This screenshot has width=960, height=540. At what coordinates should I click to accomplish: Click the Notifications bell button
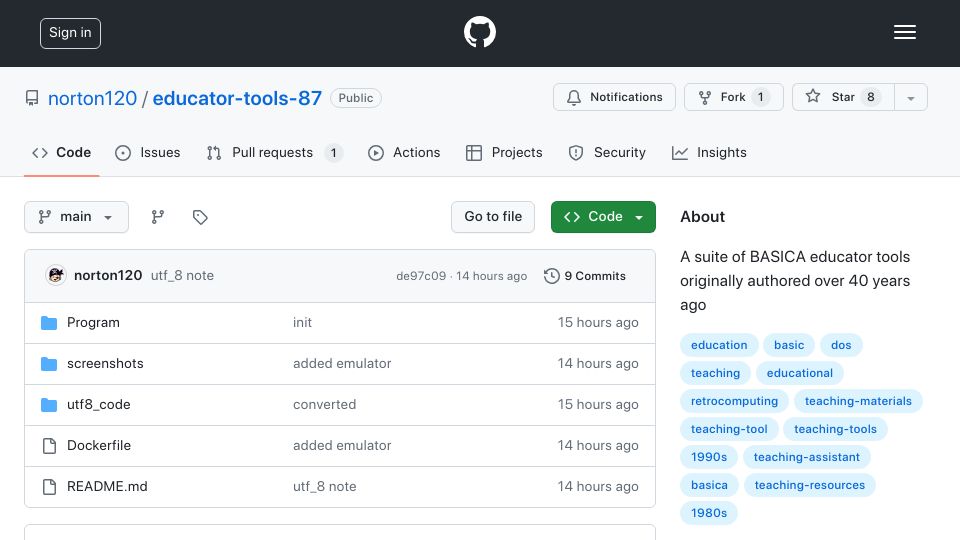pos(614,97)
